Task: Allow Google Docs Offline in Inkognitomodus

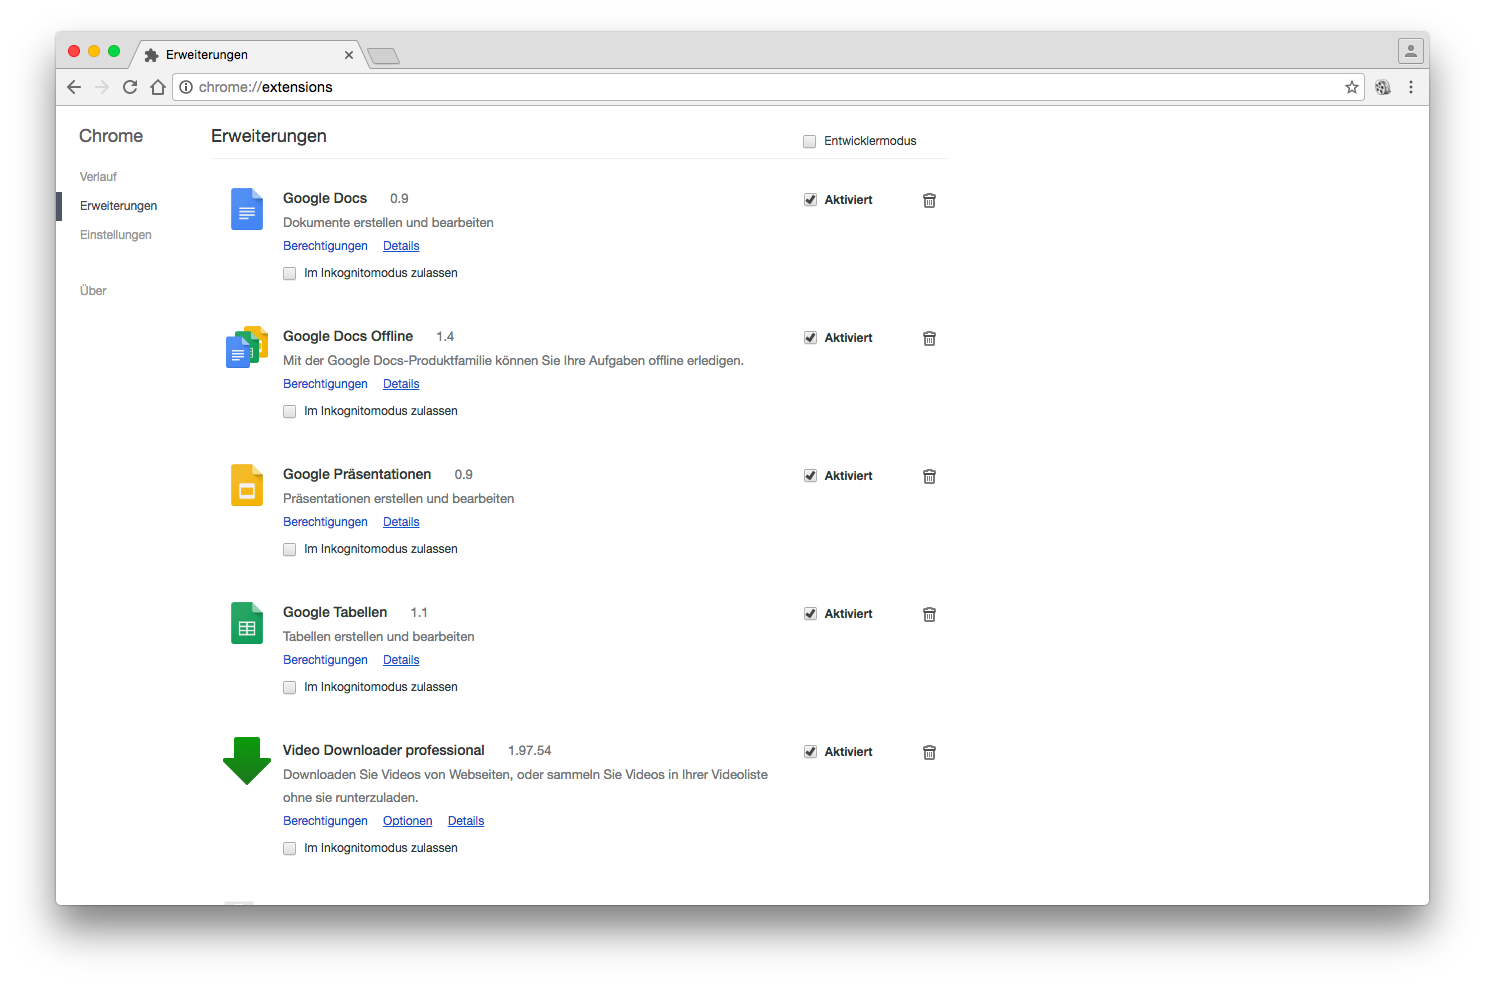Action: tap(289, 411)
